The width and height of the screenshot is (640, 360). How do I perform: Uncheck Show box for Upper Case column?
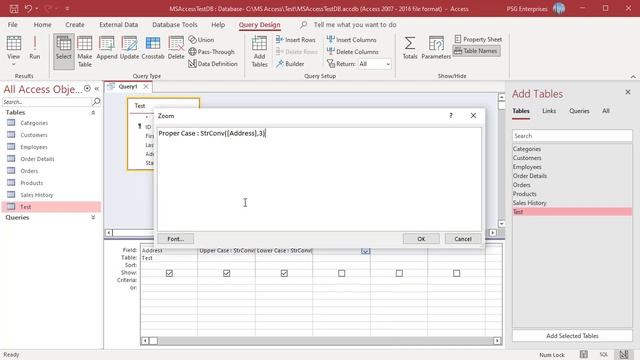click(227, 273)
